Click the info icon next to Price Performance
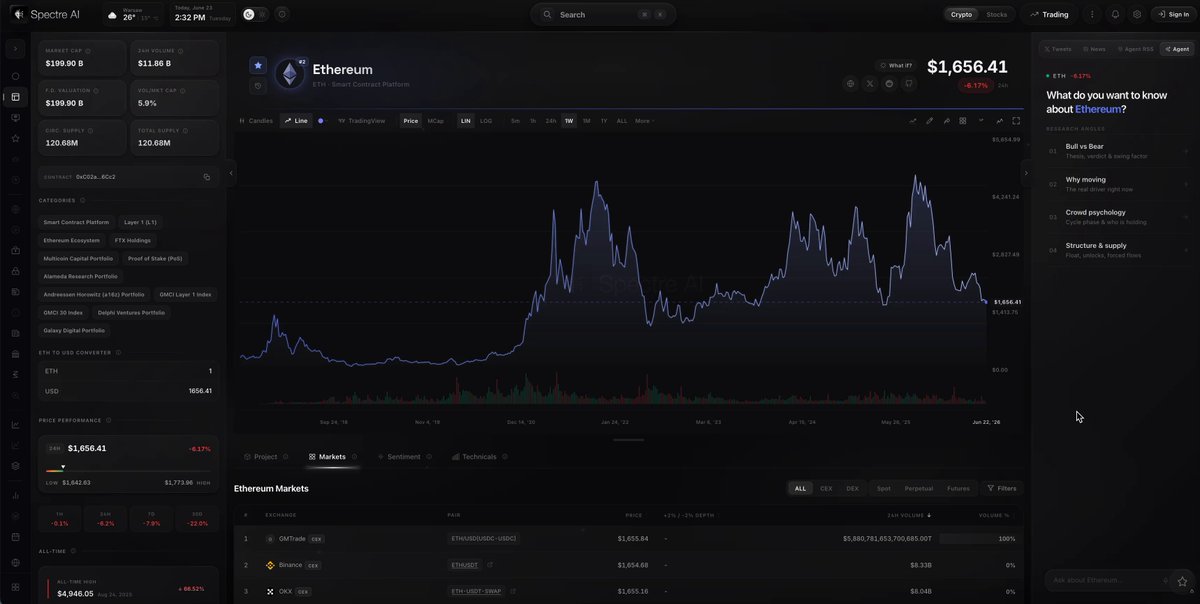 click(108, 420)
